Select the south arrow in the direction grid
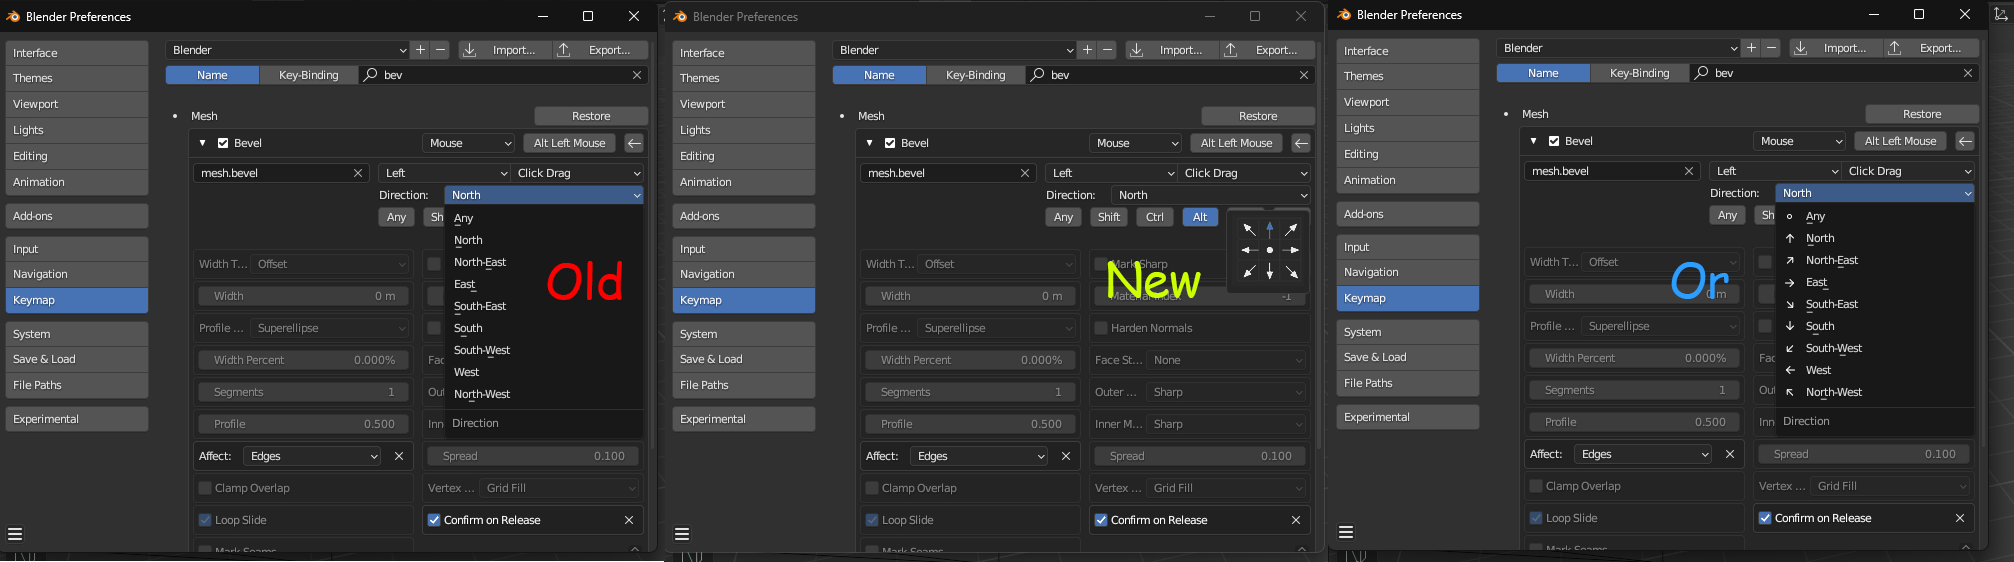This screenshot has height=562, width=2014. coord(1270,272)
